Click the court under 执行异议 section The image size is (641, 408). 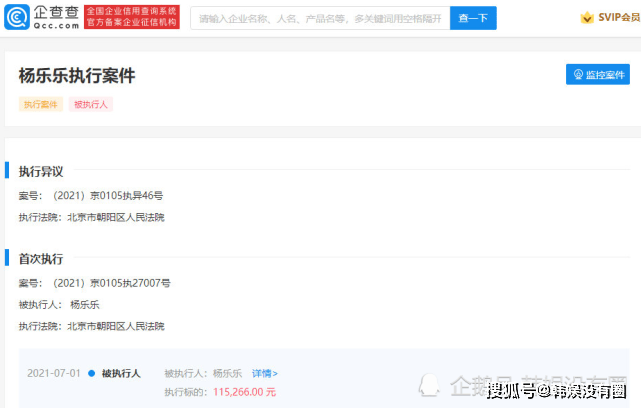[116, 217]
